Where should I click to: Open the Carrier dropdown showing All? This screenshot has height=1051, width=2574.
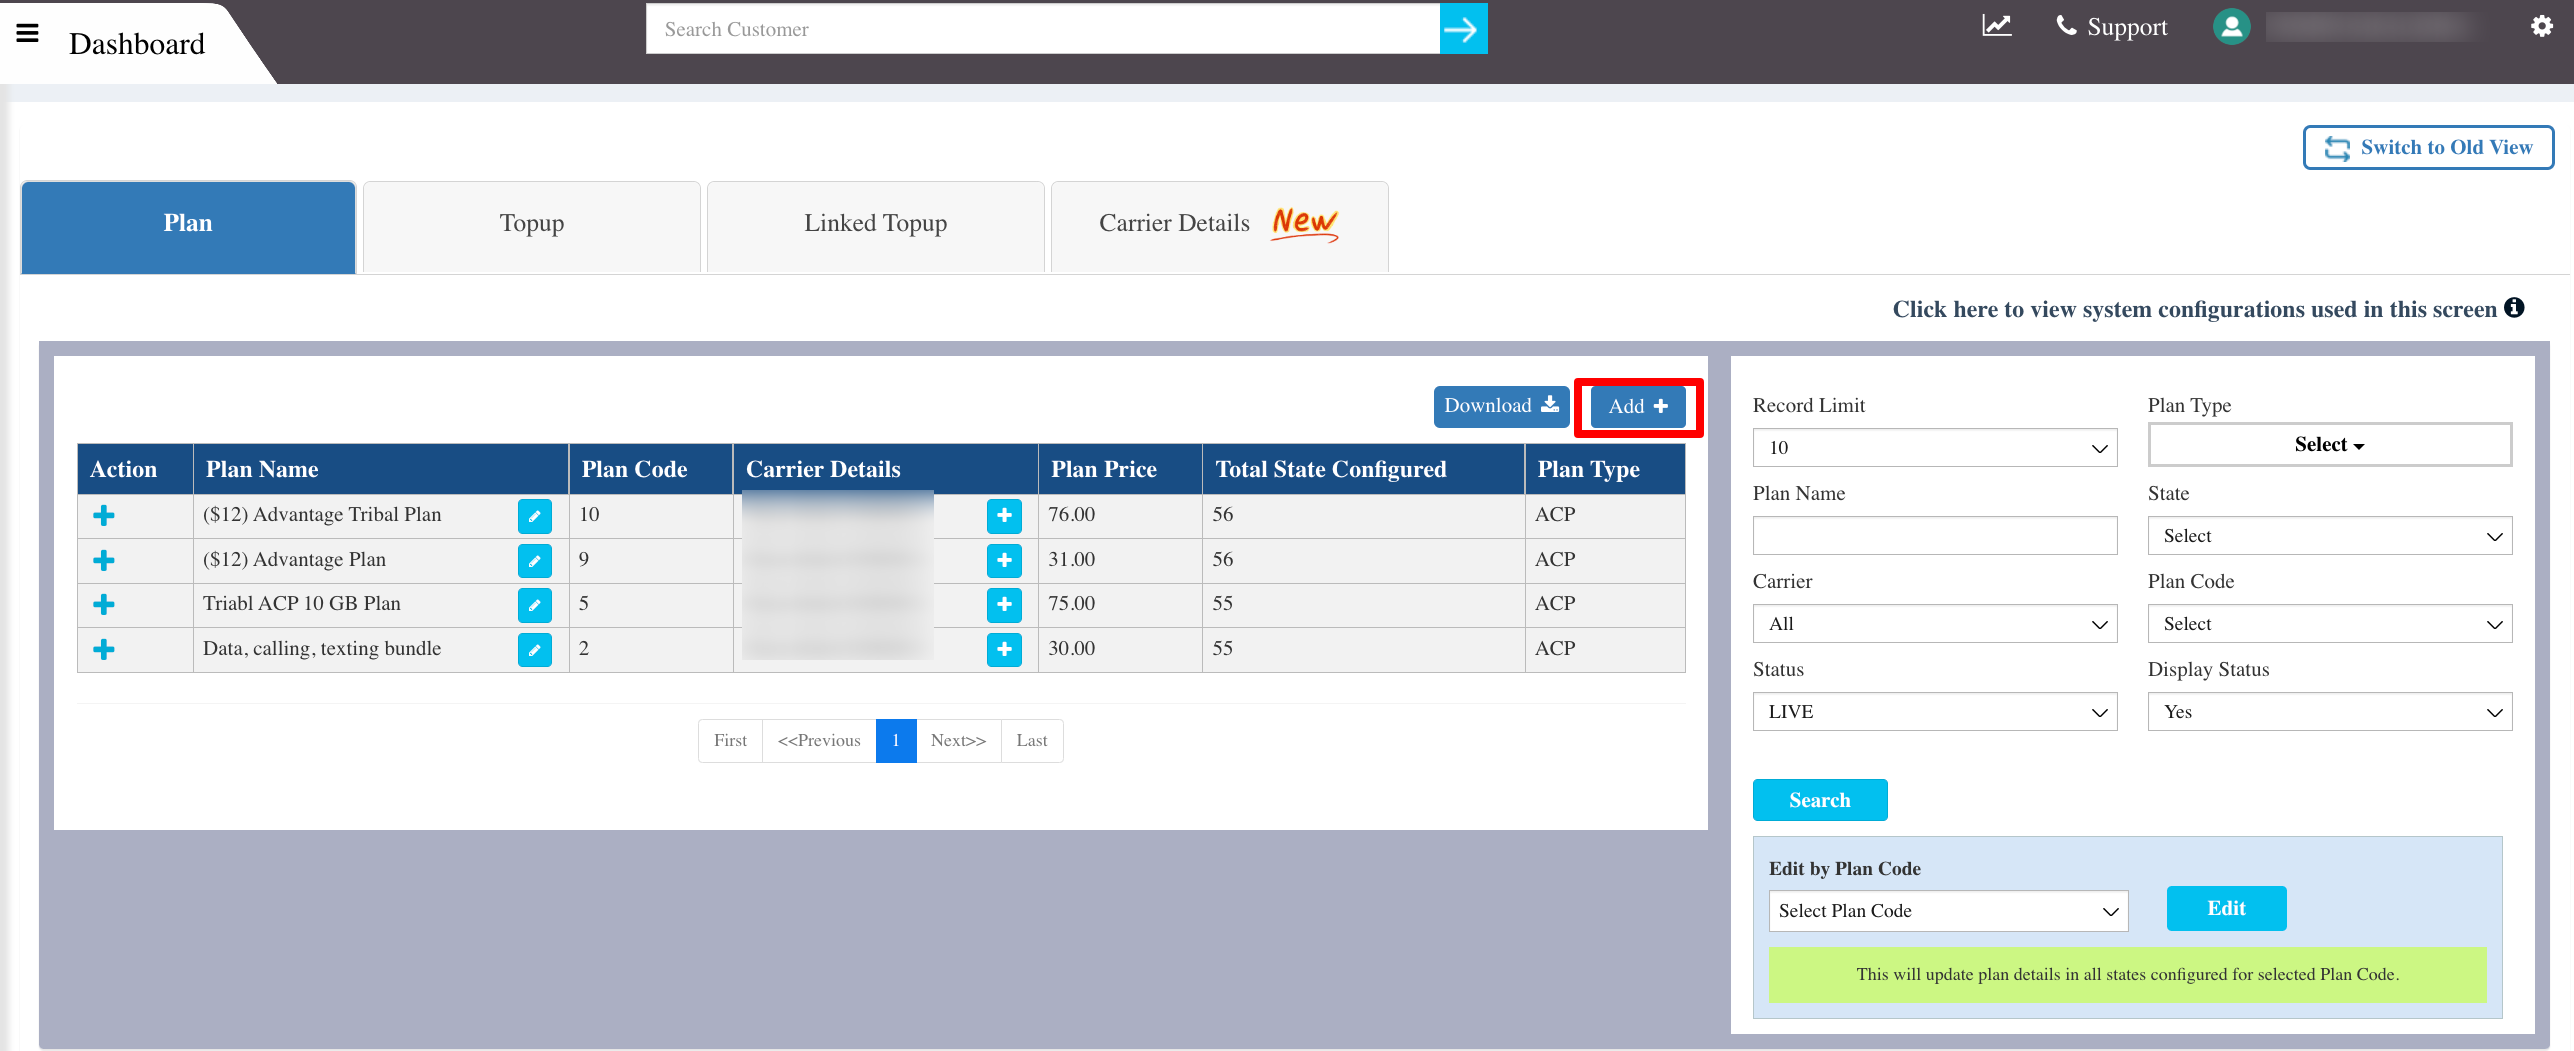[1933, 623]
